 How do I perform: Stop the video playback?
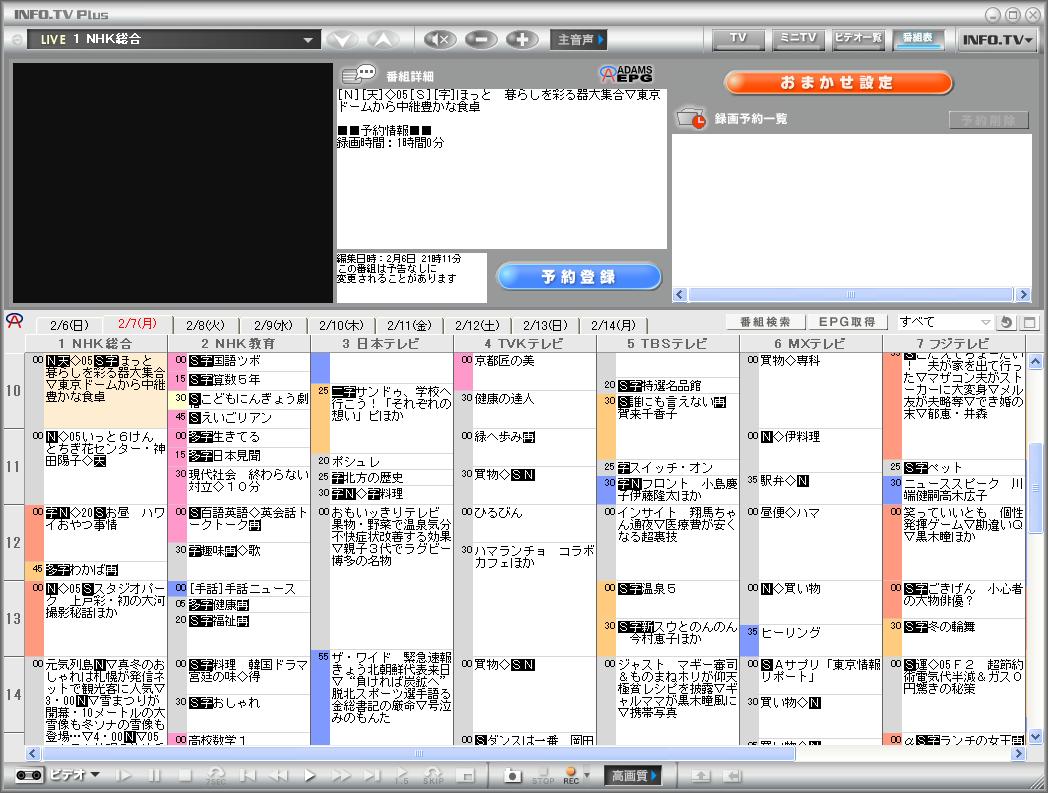pyautogui.click(x=184, y=776)
